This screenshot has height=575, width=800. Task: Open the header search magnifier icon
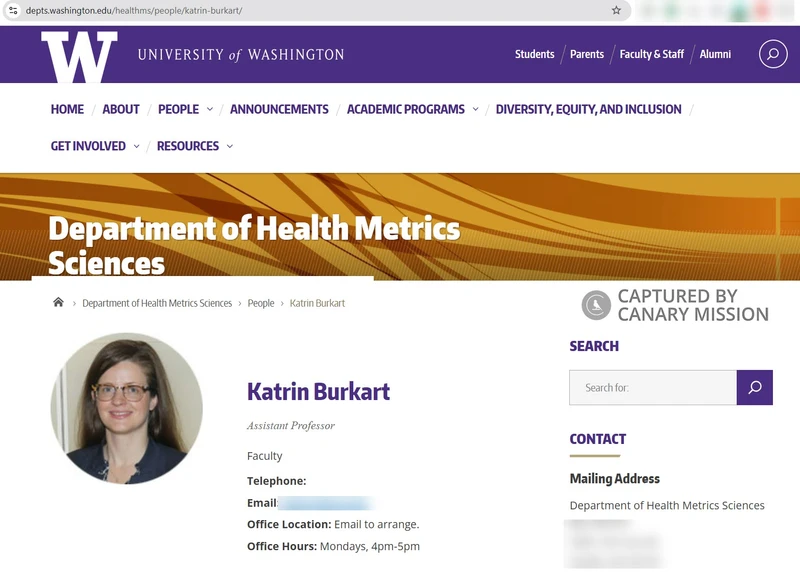[x=773, y=54]
